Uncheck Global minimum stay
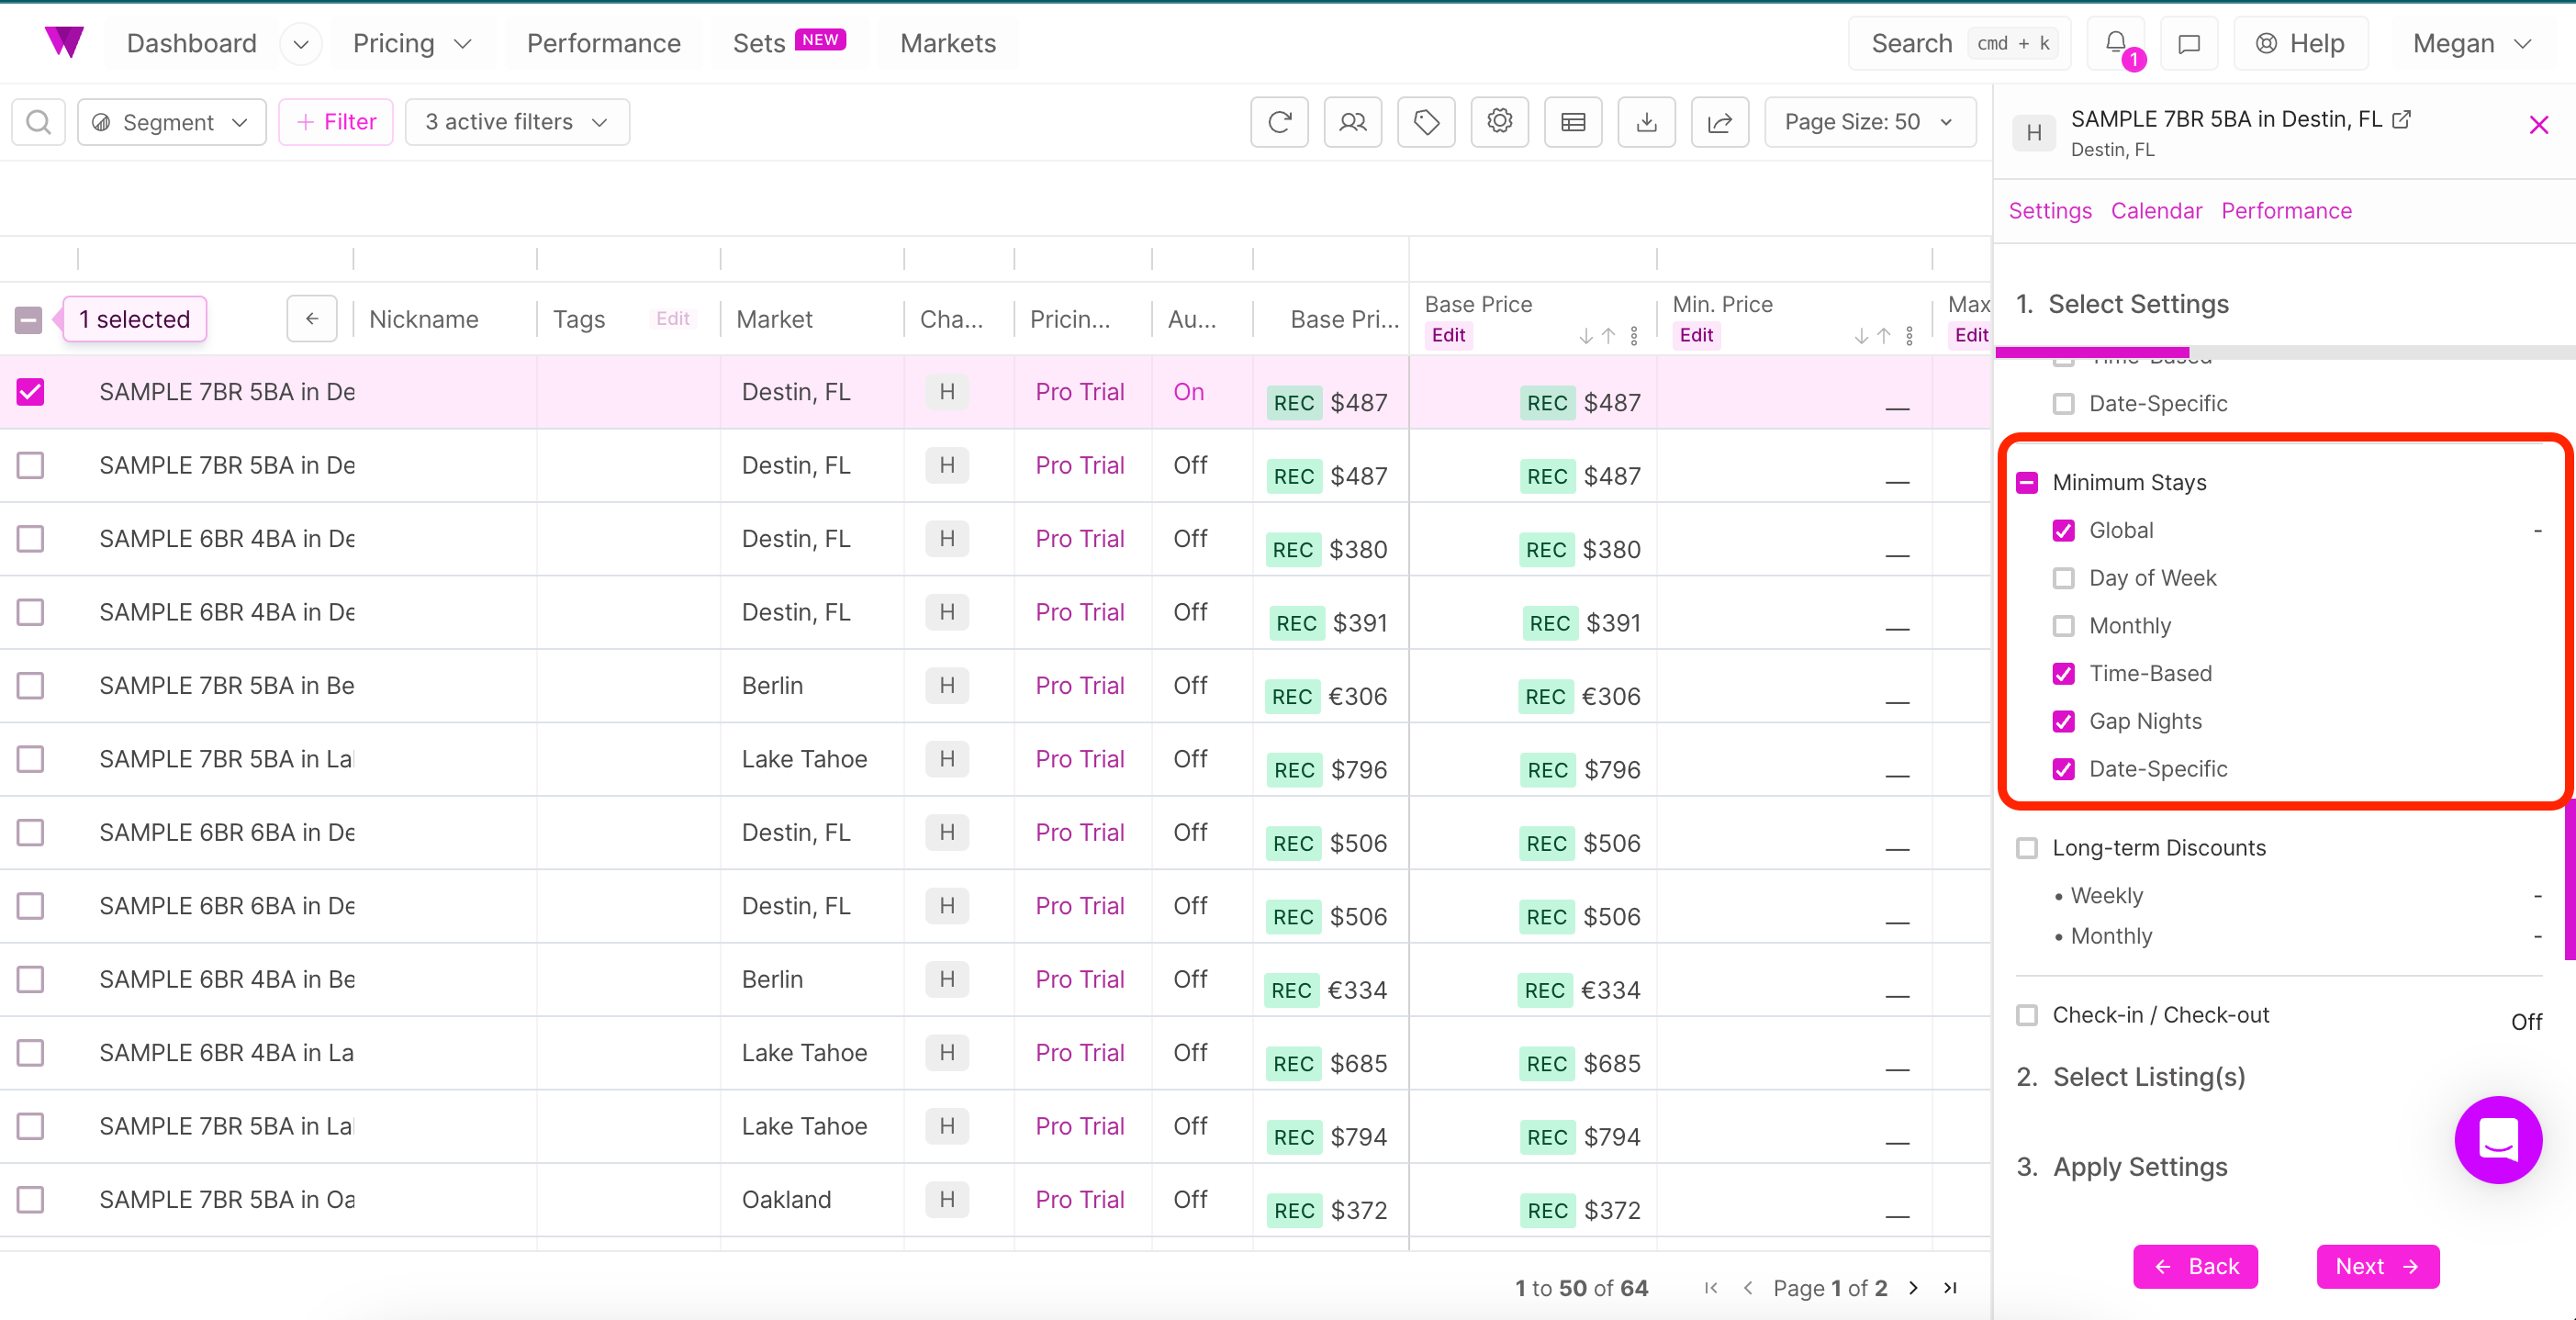Screen dimensions: 2576x1320 pos(2063,531)
